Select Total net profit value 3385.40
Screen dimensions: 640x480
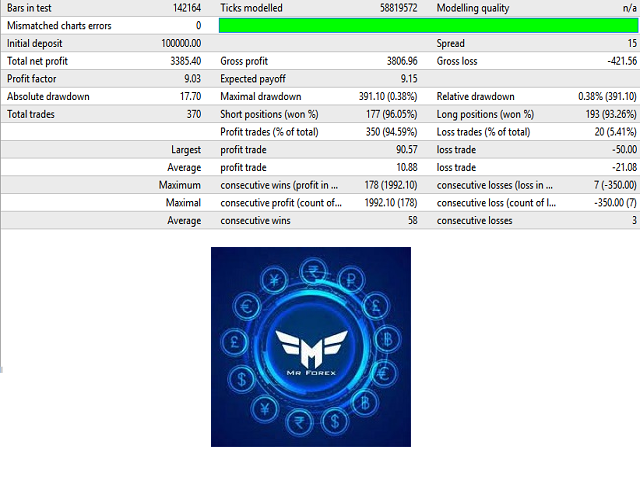pos(186,61)
